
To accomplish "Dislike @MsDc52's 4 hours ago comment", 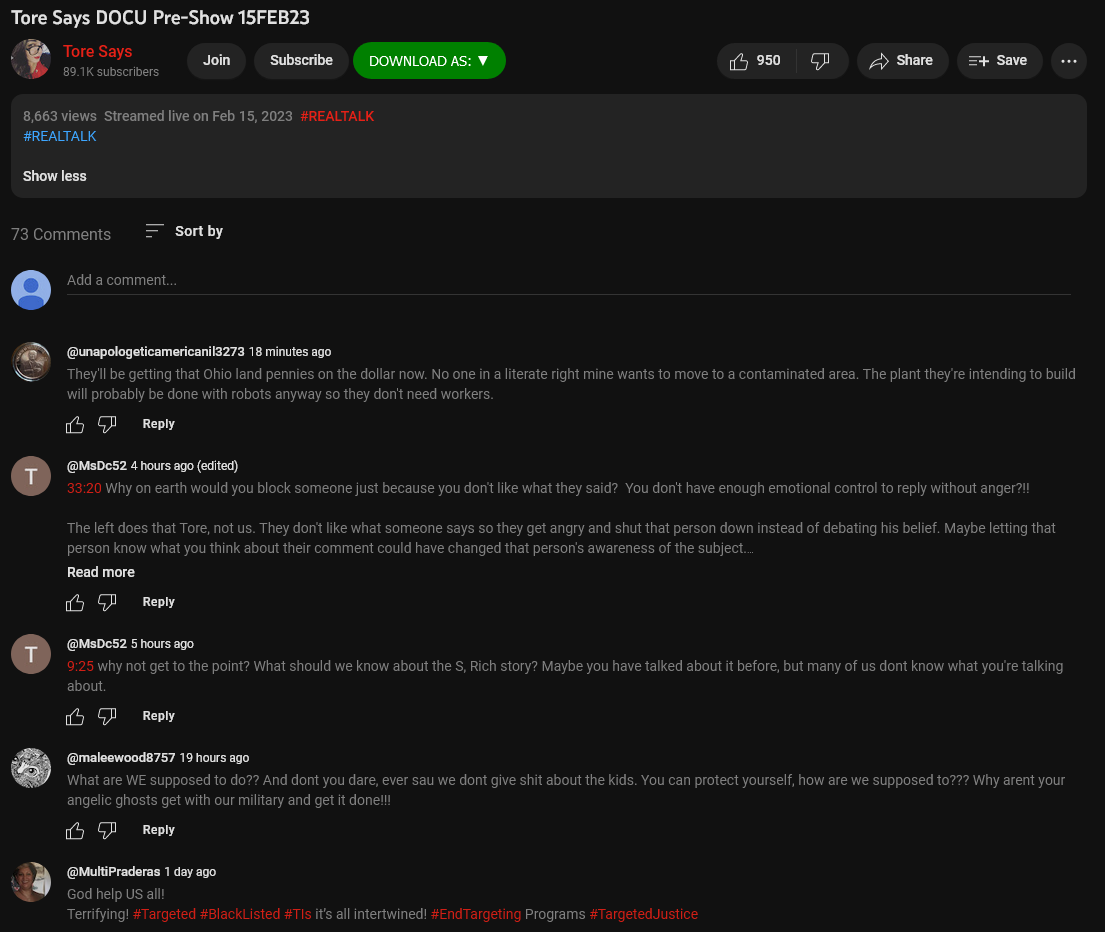I will point(107,602).
